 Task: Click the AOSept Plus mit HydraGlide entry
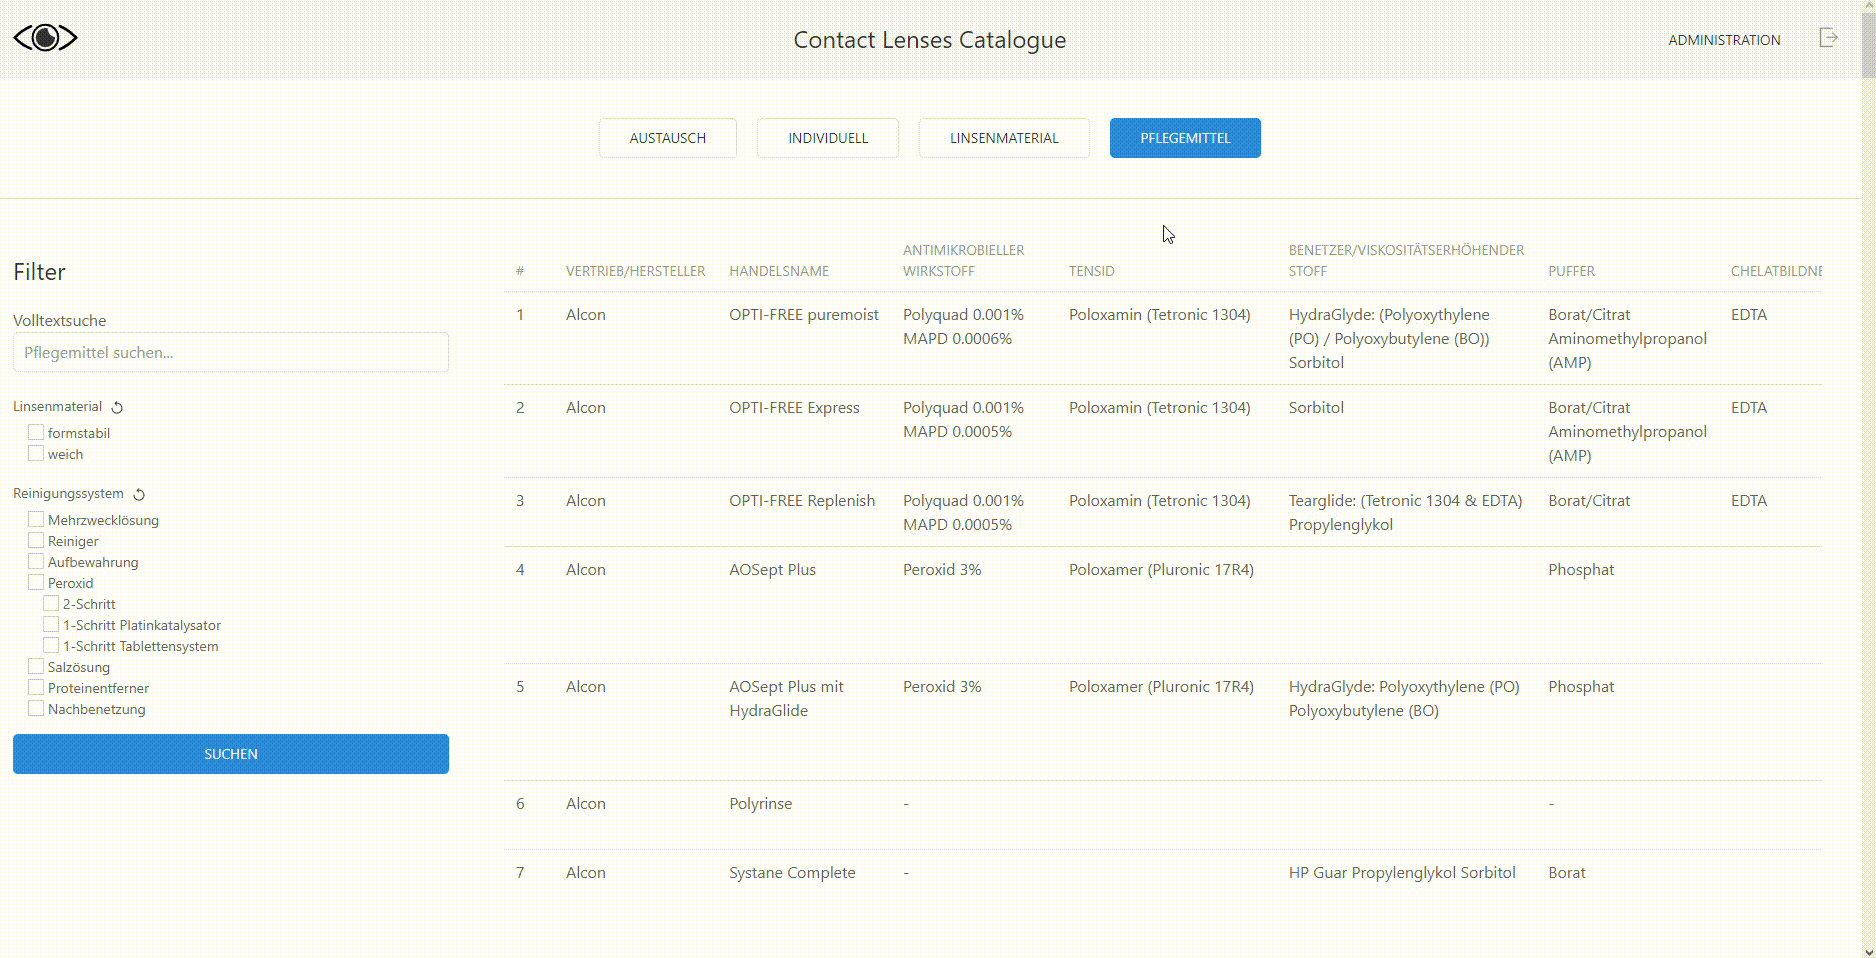(787, 698)
